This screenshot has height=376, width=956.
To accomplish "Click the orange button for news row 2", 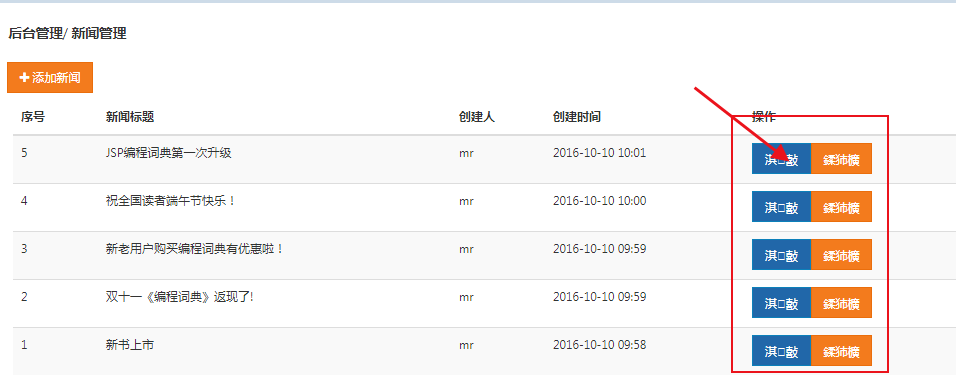I will coord(841,303).
